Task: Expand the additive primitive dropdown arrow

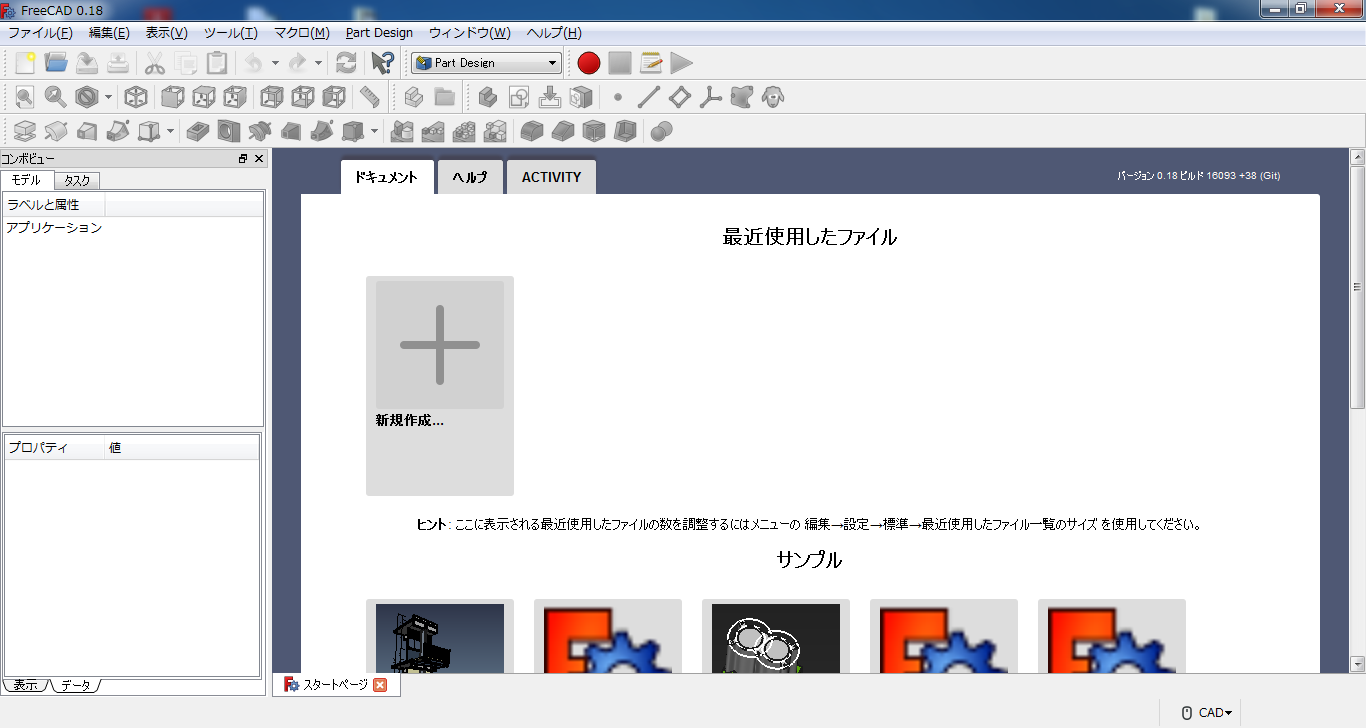Action: pyautogui.click(x=170, y=131)
